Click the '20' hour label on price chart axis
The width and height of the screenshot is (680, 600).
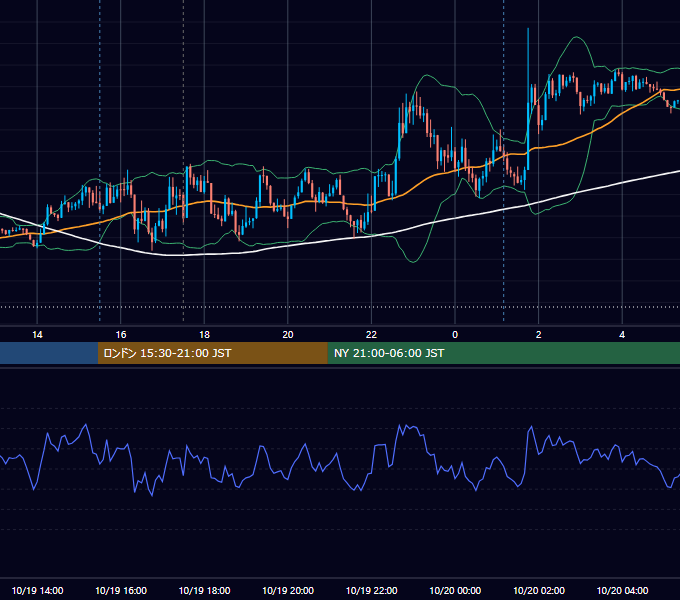coord(288,335)
